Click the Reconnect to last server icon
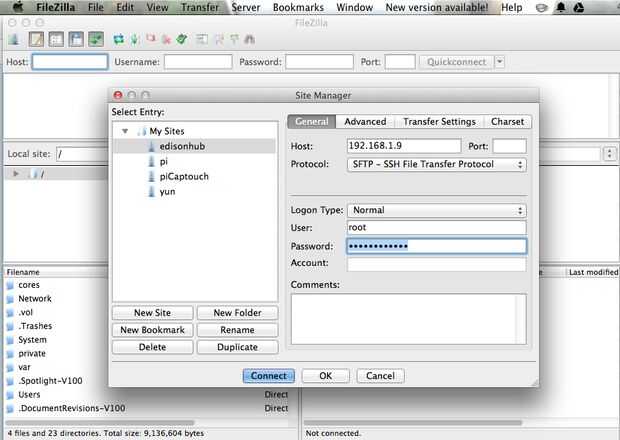Image resolution: width=620 pixels, height=440 pixels. pos(181,39)
